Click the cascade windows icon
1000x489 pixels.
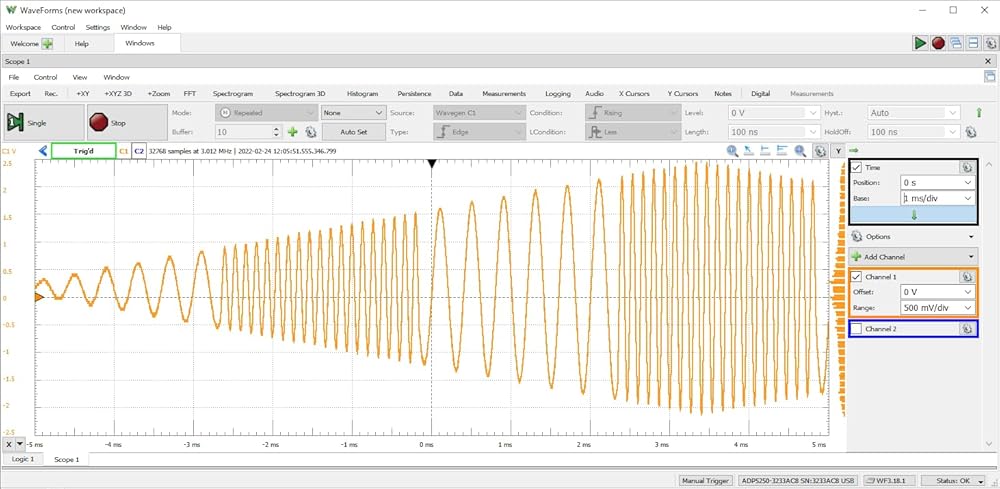955,43
